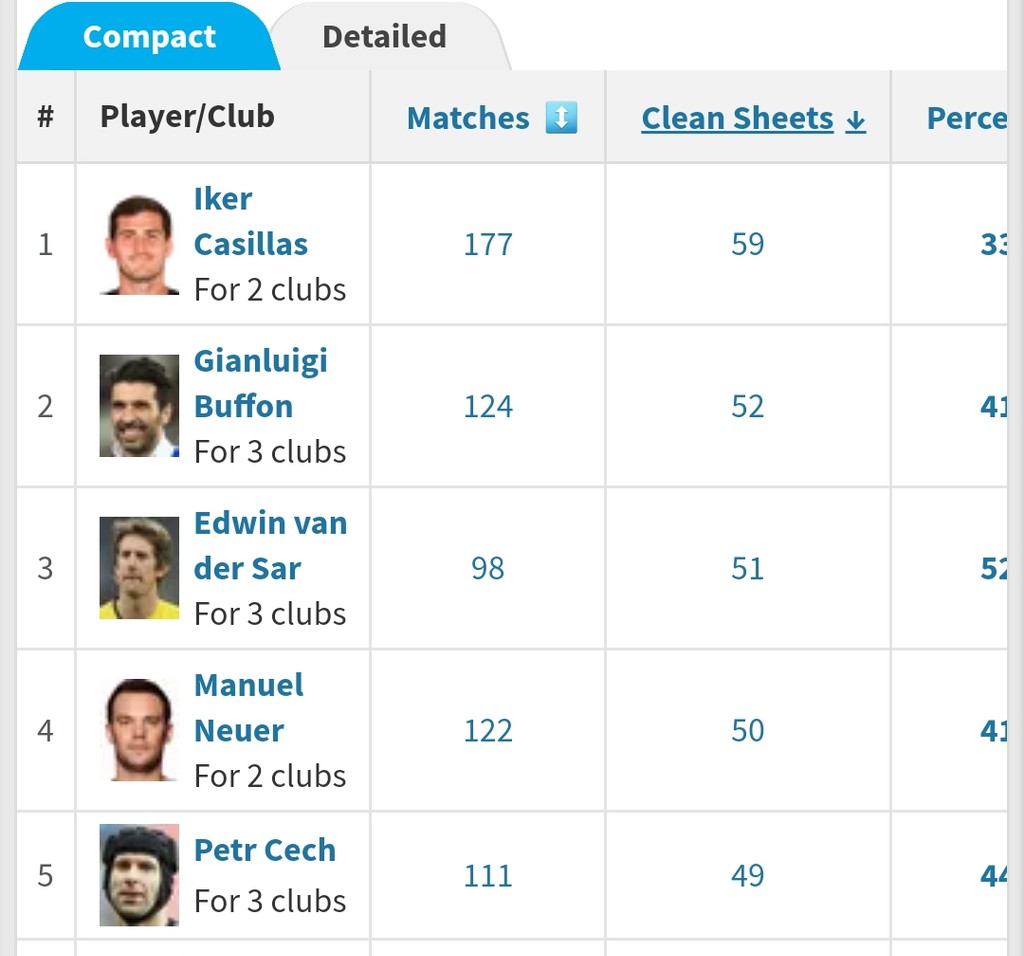Open Manuel Neuer player link
1024x956 pixels.
[248, 707]
